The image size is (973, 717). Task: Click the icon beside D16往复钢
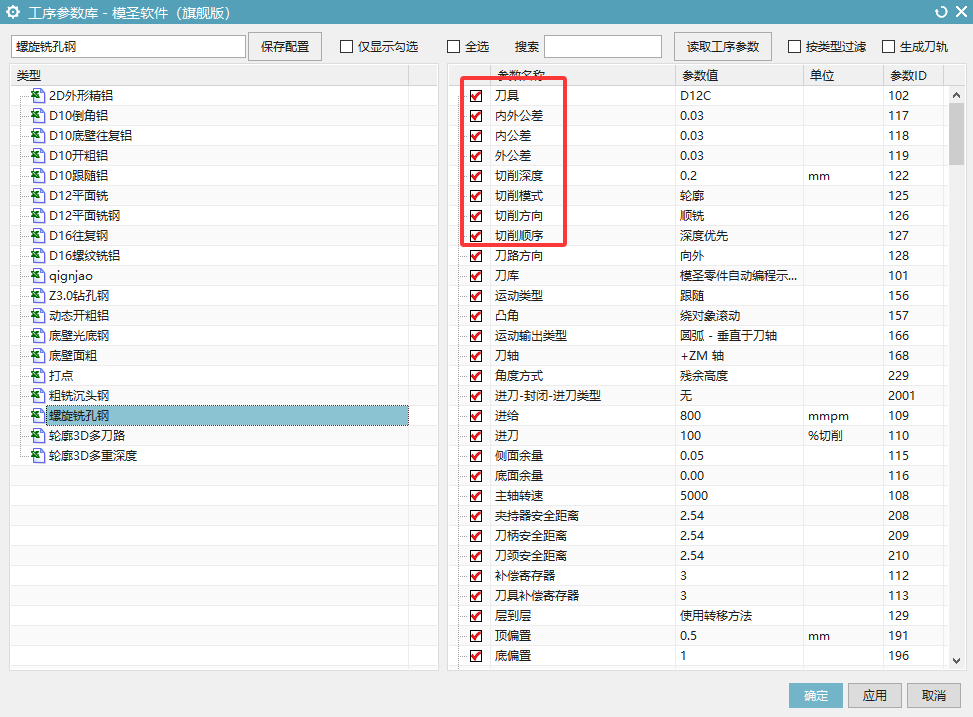coord(38,235)
